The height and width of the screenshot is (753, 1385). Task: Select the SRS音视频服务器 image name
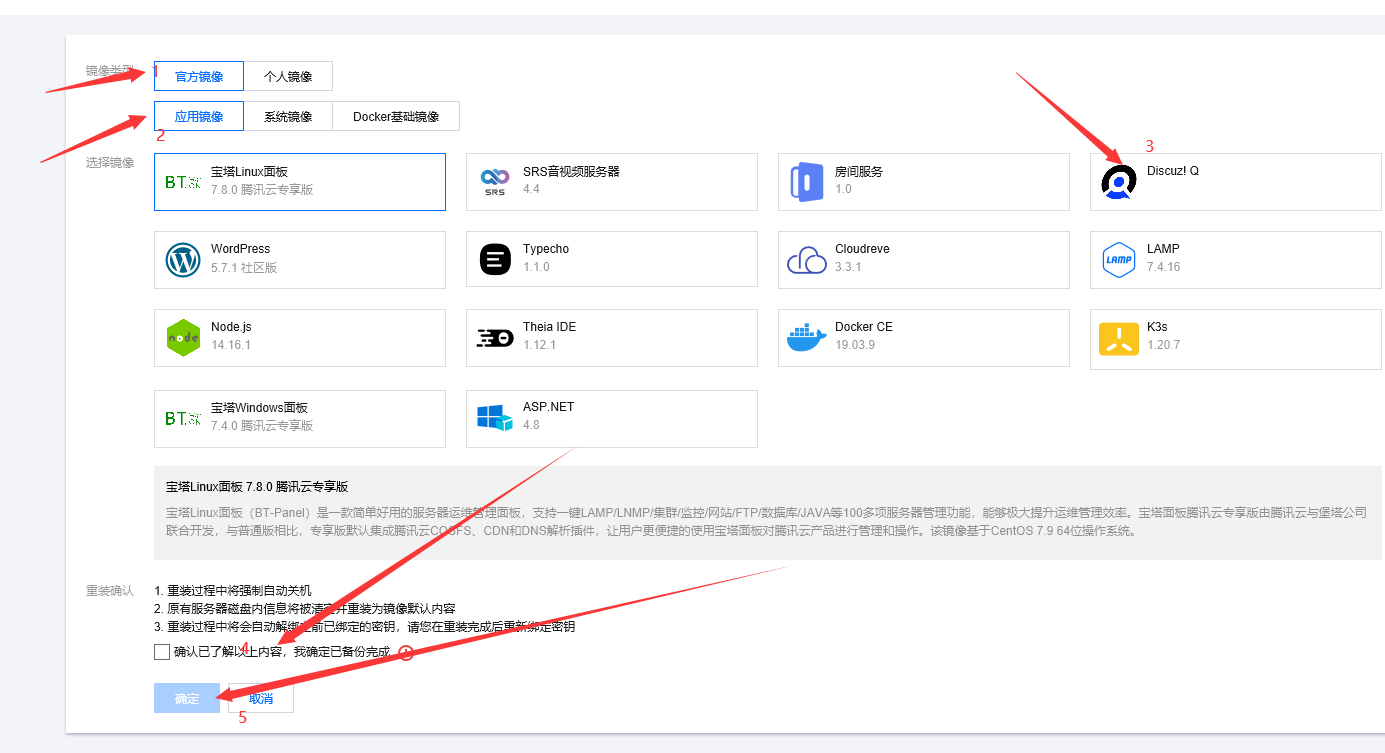(x=571, y=172)
